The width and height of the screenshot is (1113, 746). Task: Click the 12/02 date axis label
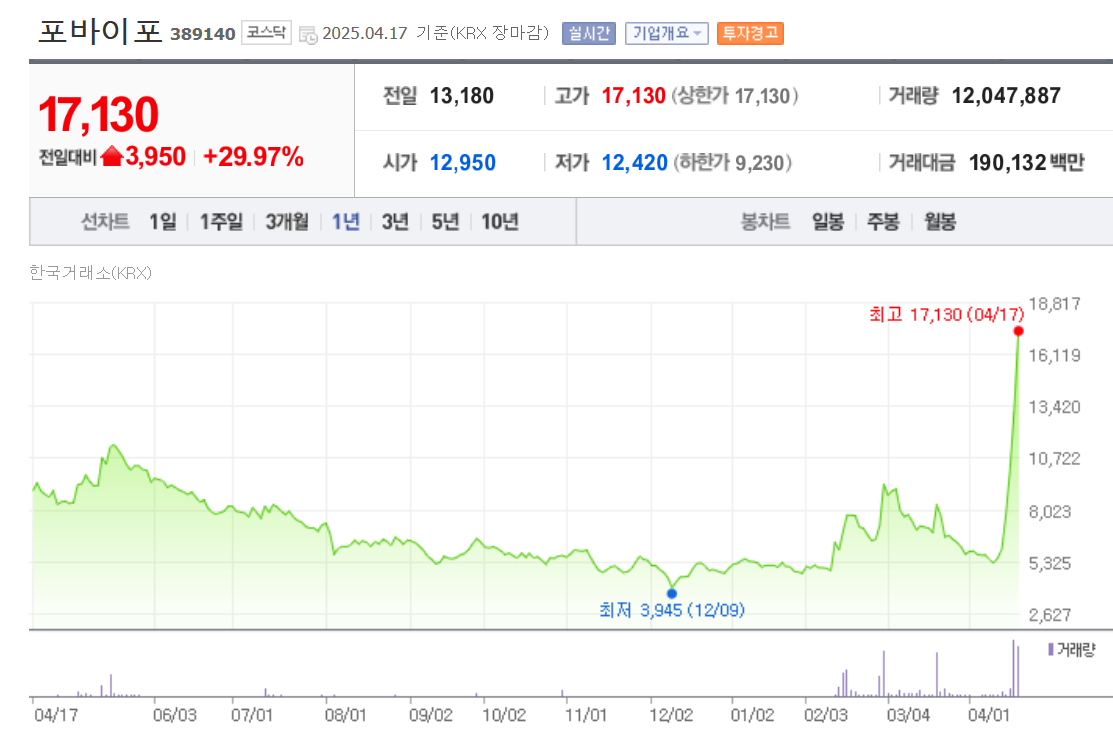[671, 715]
